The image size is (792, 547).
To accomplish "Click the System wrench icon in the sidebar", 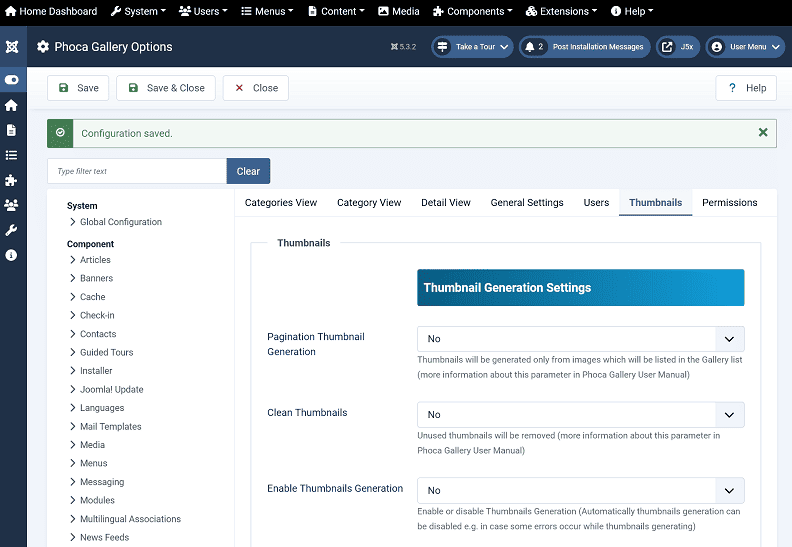I will [x=11, y=230].
